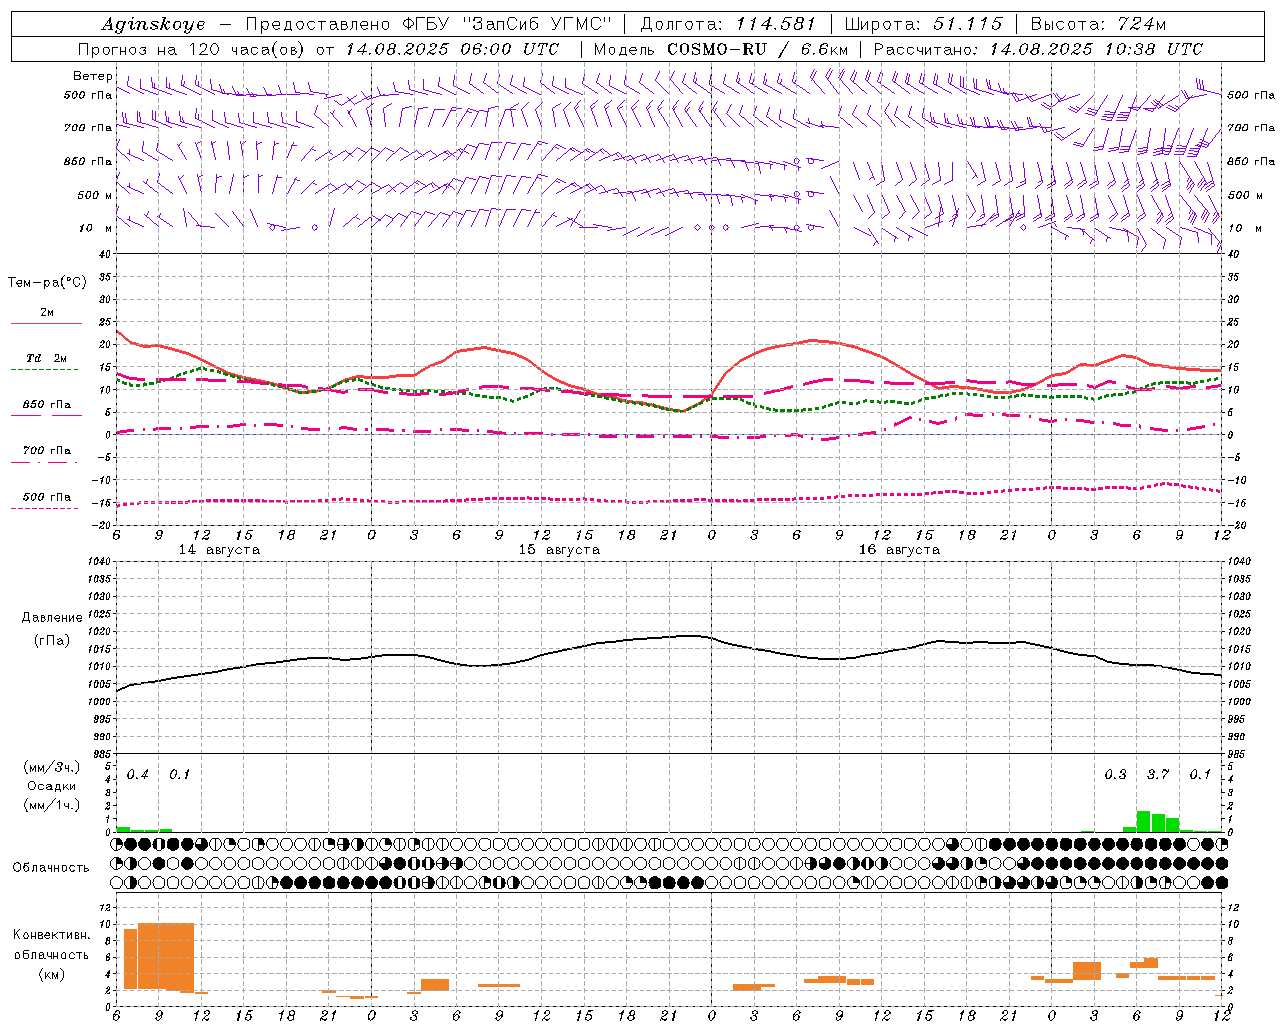
Task: Click the provider text "ЗапСиб УГМС"
Action: click(x=538, y=24)
